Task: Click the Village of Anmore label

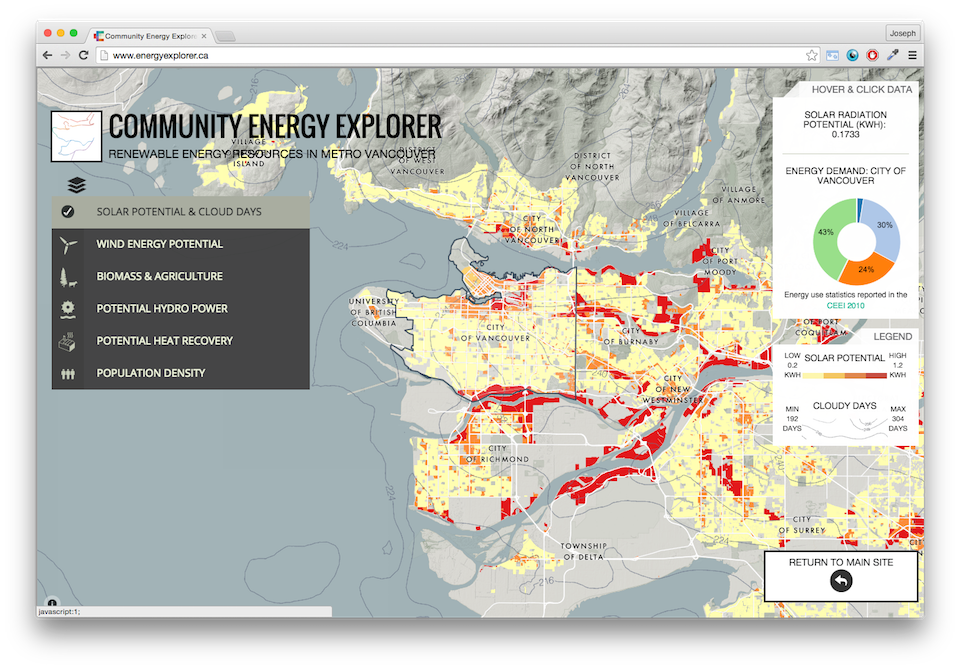Action: point(738,195)
